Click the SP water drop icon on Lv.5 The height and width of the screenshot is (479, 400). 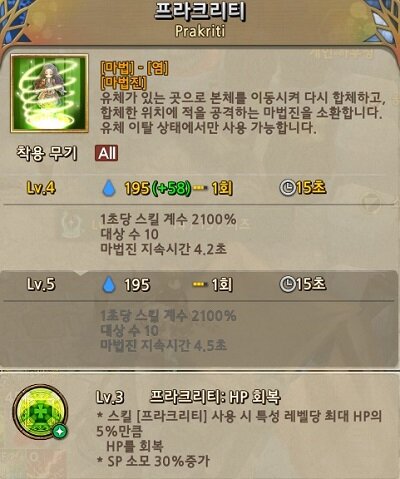pos(108,285)
